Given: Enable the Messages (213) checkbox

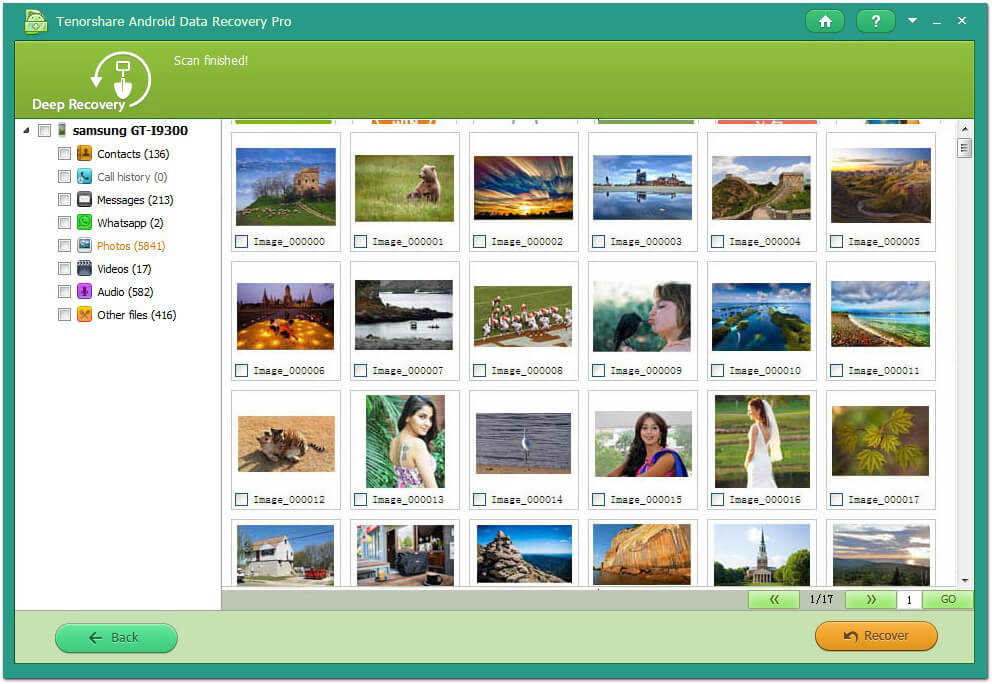Looking at the screenshot, I should click(64, 200).
